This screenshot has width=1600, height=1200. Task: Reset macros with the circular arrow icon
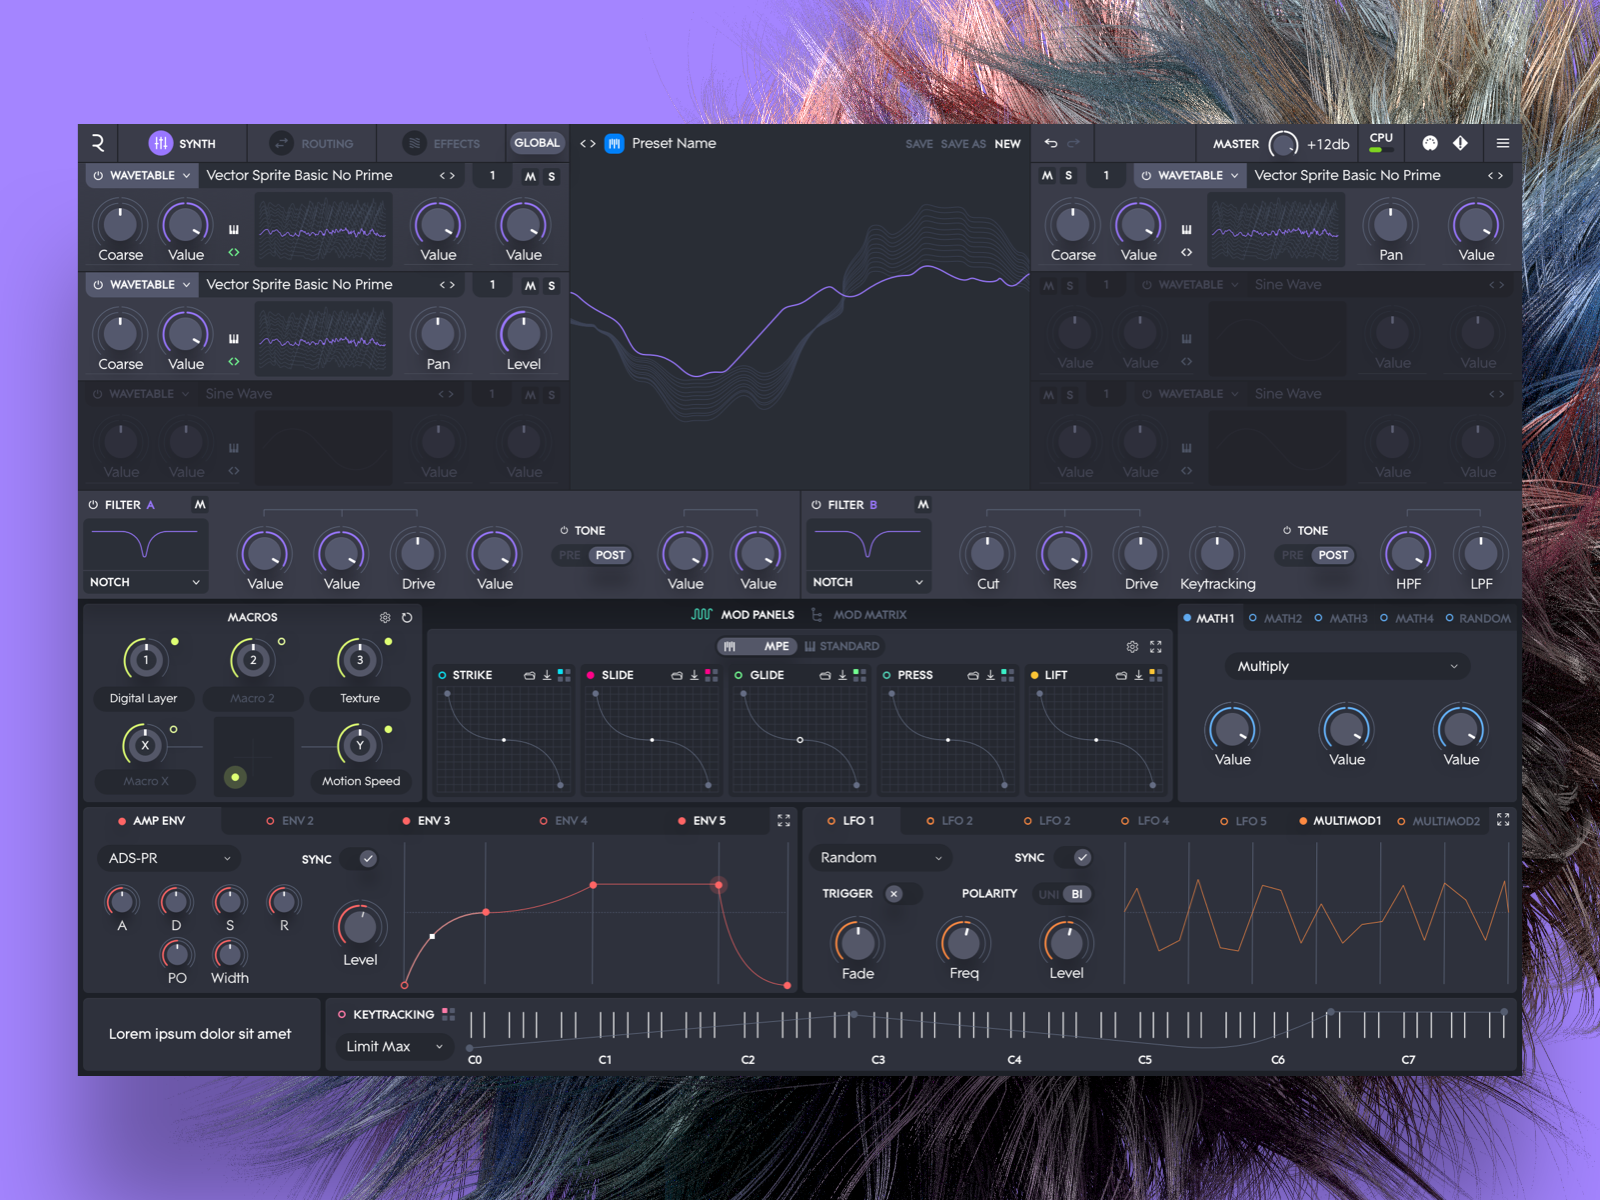(x=407, y=617)
